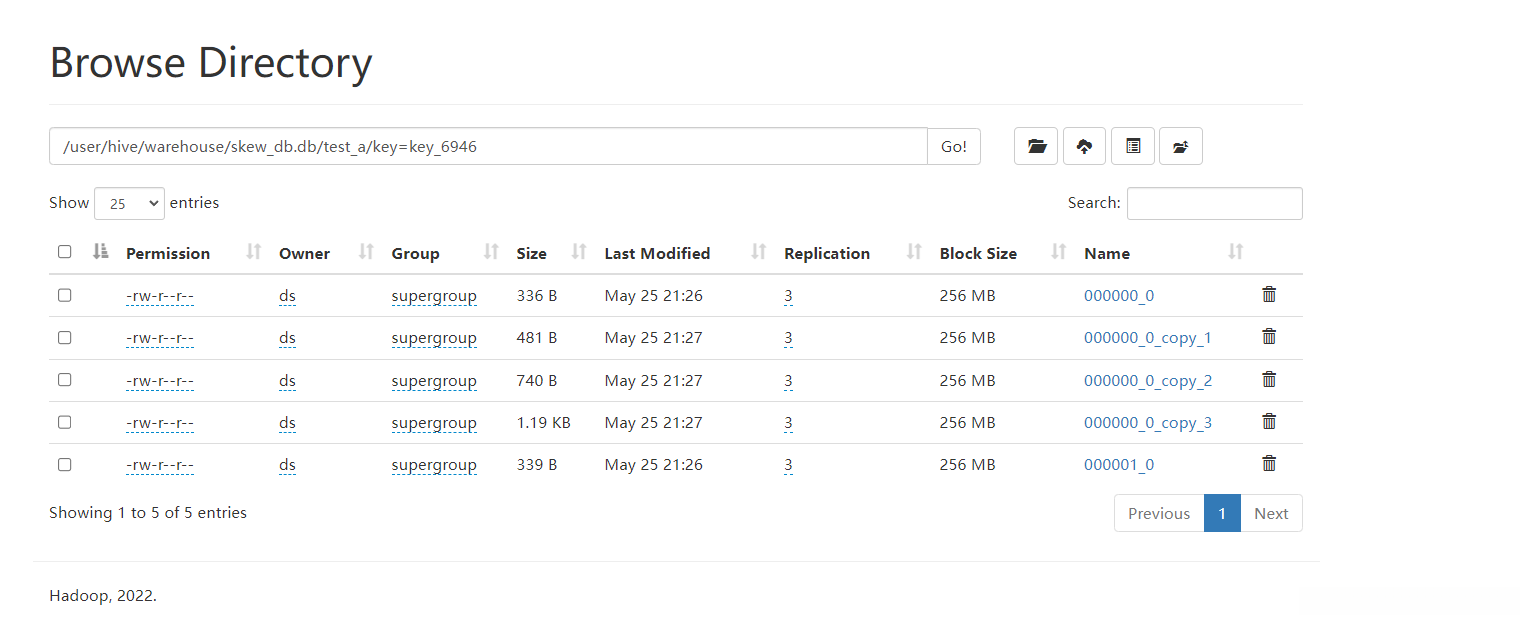Open the Show entries count dropdown

(129, 203)
